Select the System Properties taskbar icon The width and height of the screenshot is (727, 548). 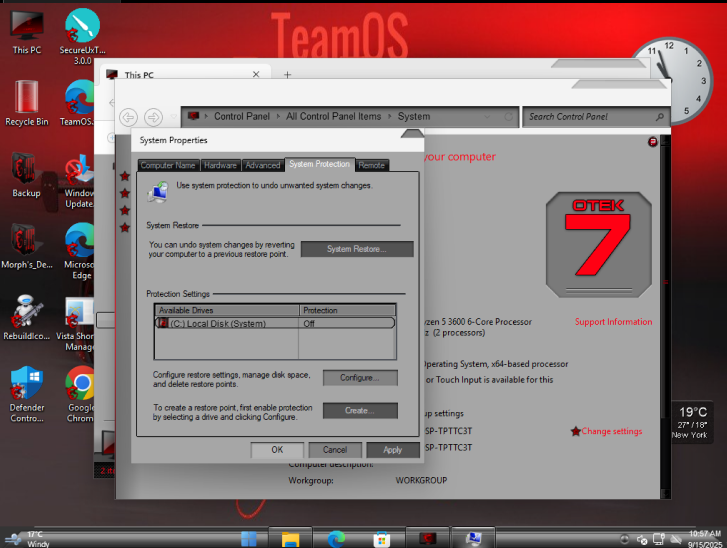[x=474, y=538]
